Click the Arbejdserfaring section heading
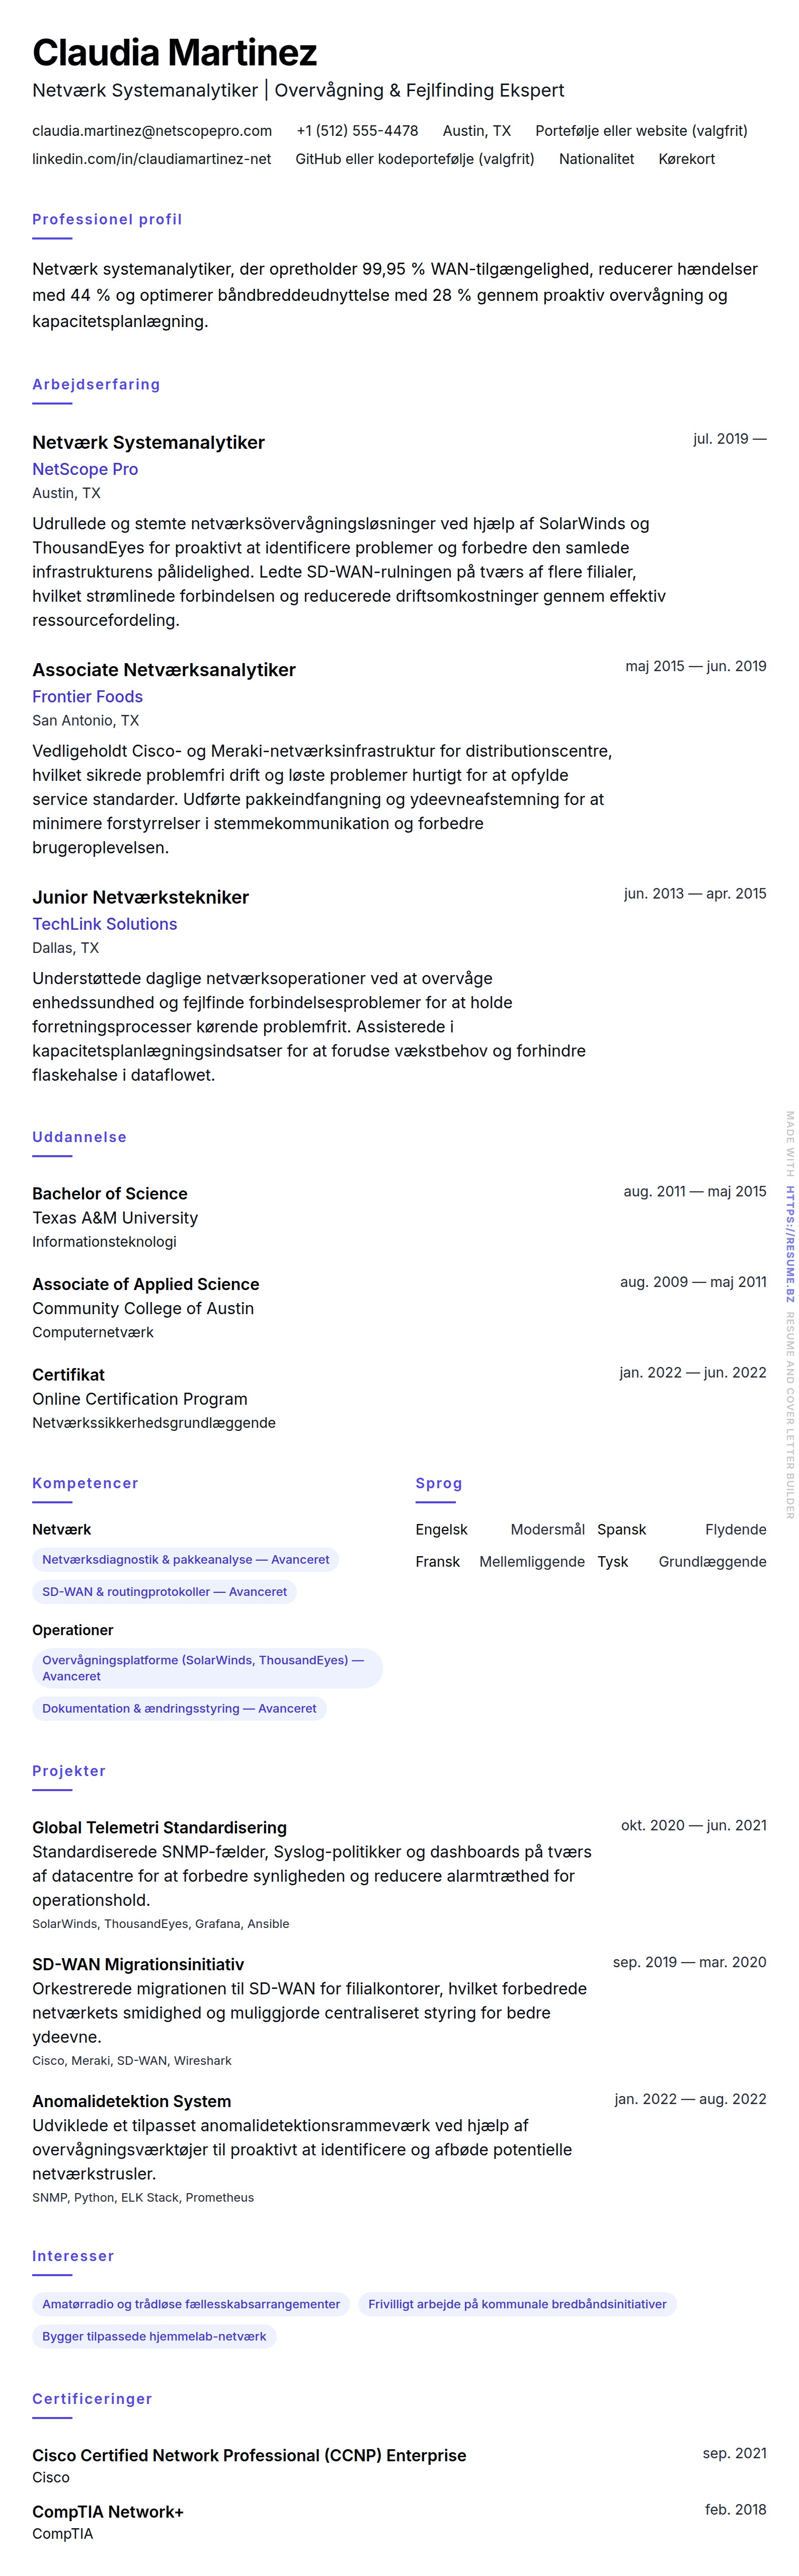Image resolution: width=799 pixels, height=2576 pixels. 96,384
